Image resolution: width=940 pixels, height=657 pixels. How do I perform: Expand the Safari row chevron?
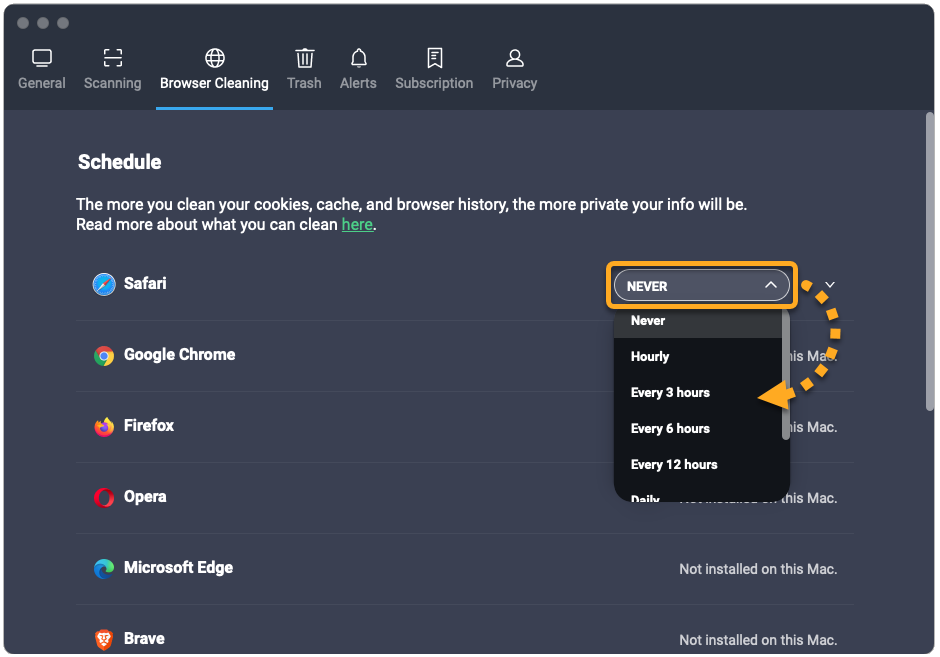coord(829,285)
